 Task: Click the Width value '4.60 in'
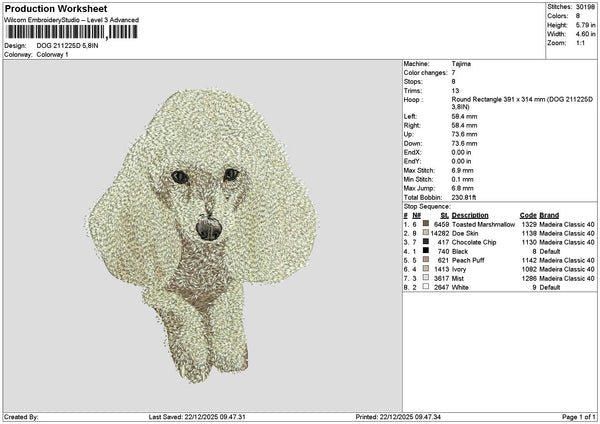[585, 34]
